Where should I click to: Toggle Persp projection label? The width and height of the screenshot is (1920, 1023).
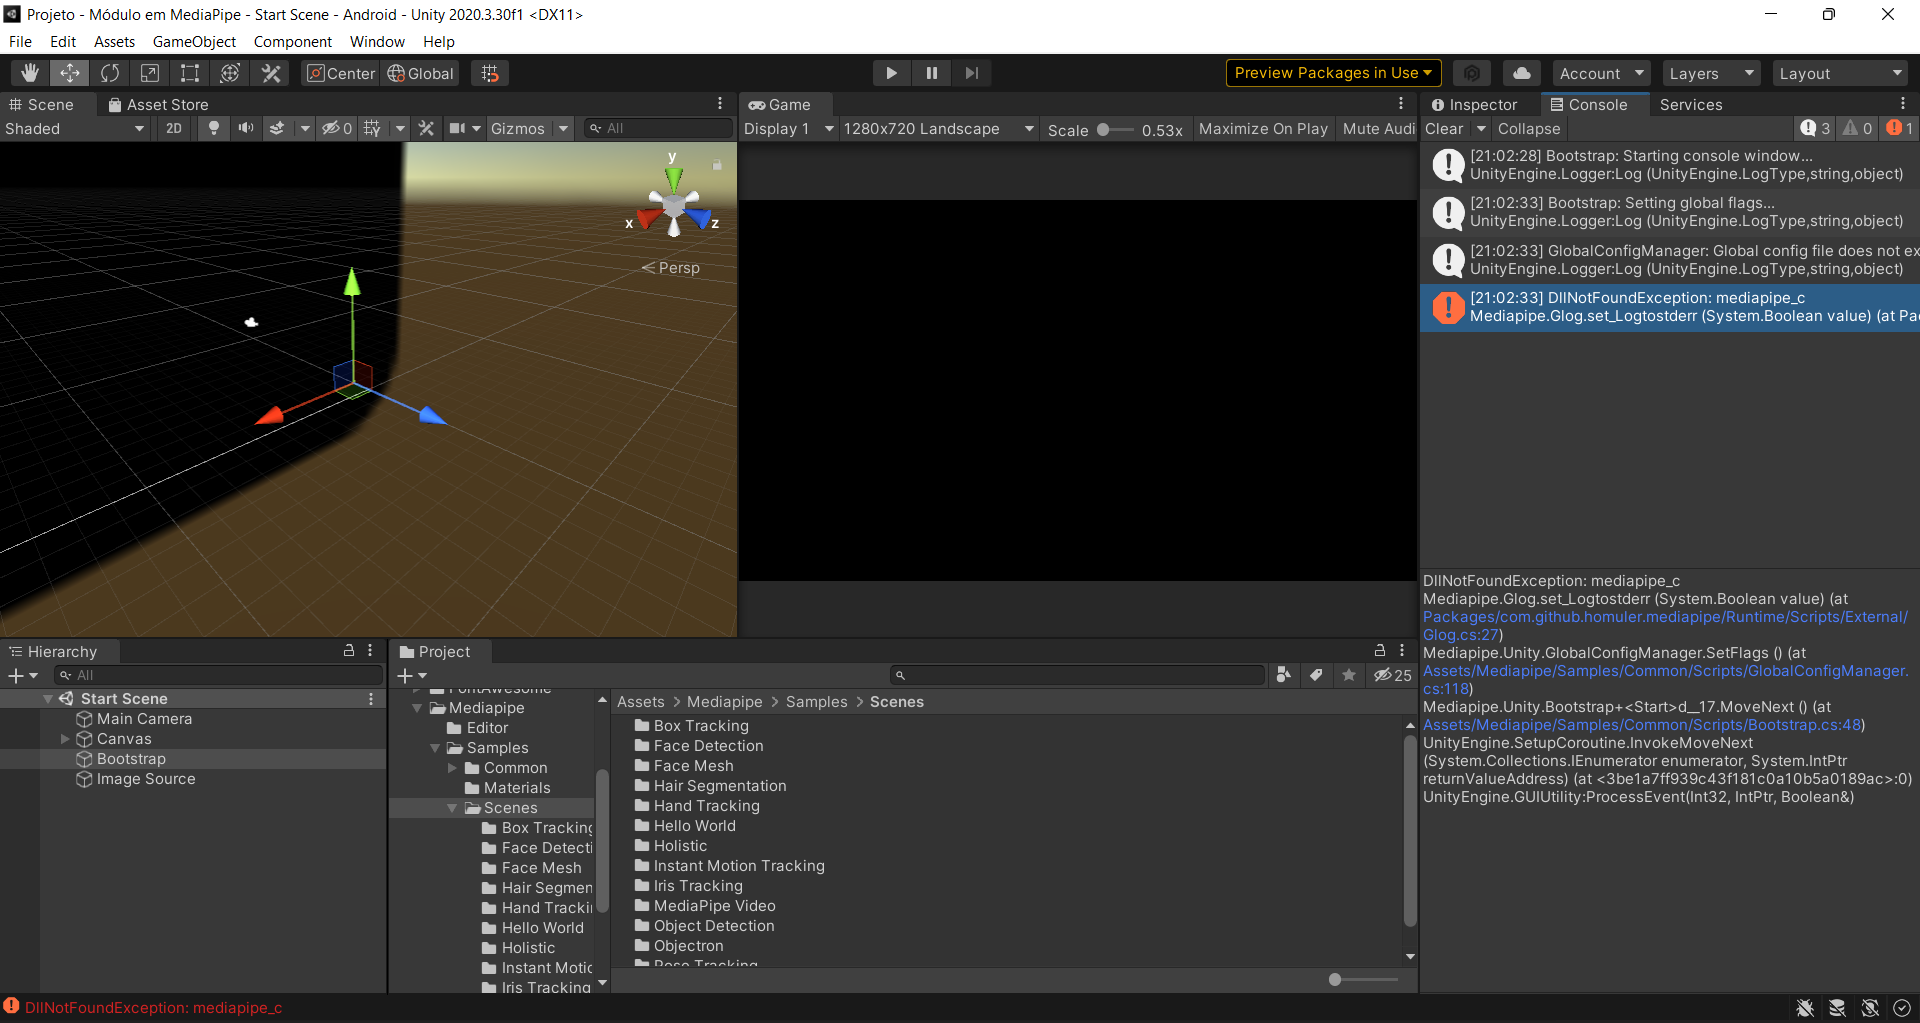click(671, 268)
